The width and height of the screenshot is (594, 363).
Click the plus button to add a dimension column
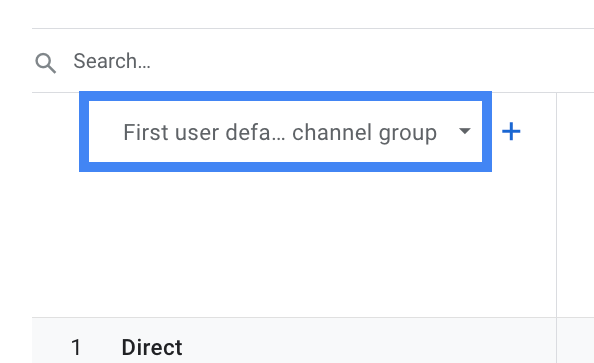tap(511, 131)
